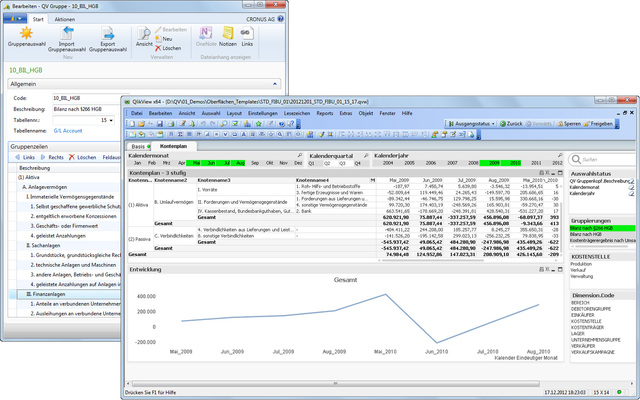Open Extras menu in QlikView

[x=346, y=113]
